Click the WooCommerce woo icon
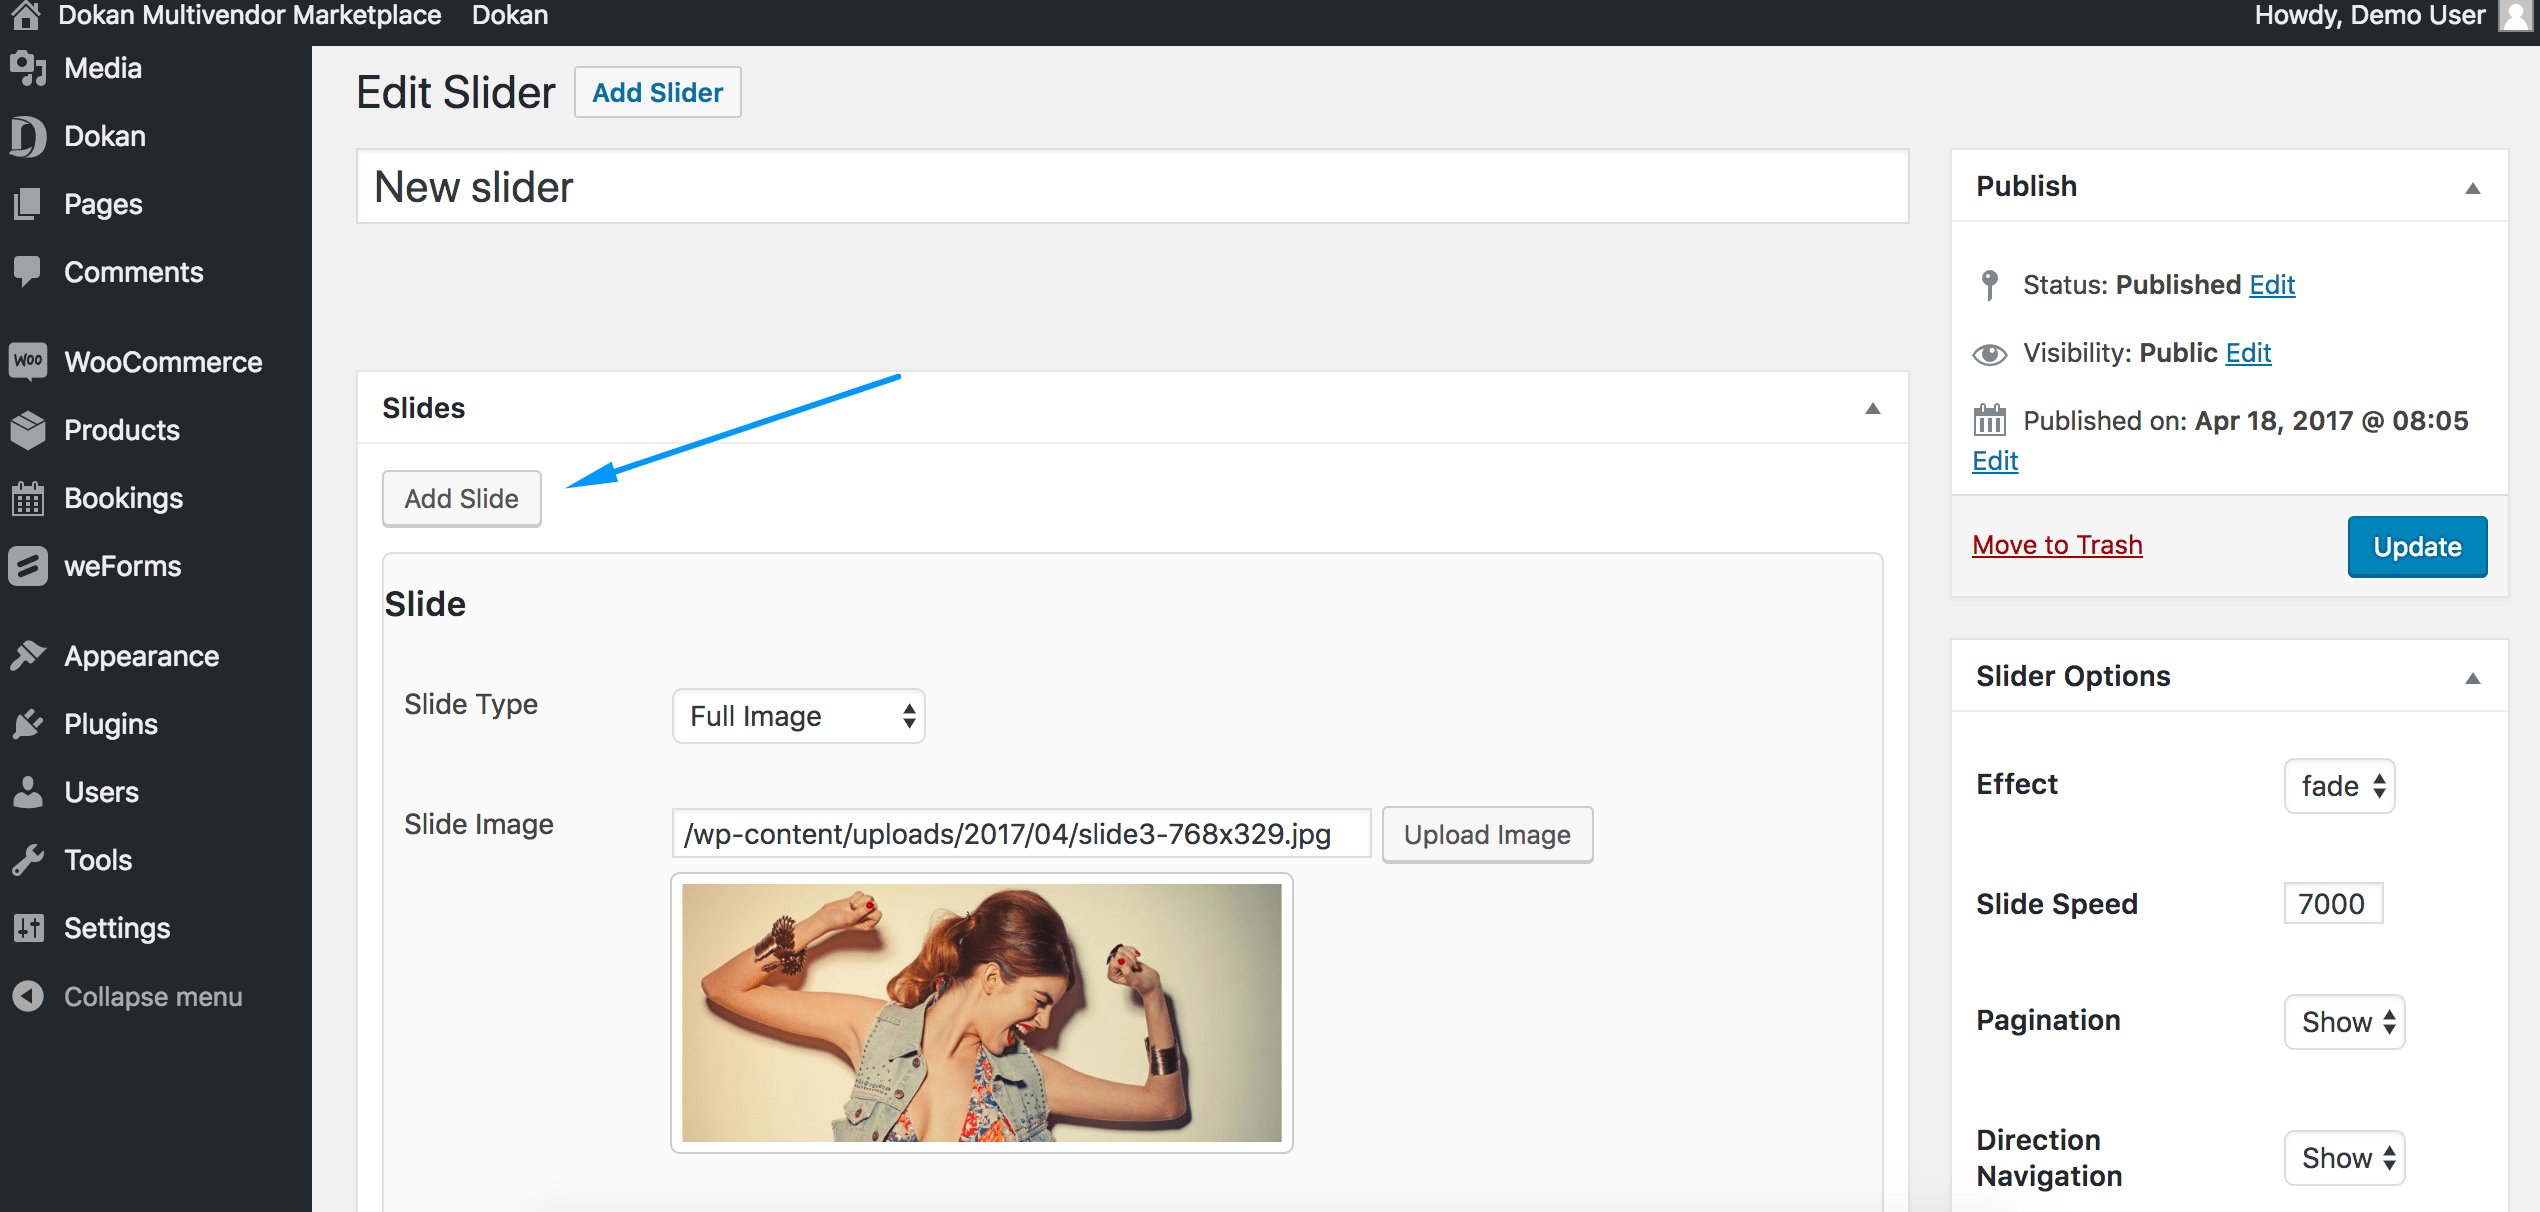 tap(28, 361)
